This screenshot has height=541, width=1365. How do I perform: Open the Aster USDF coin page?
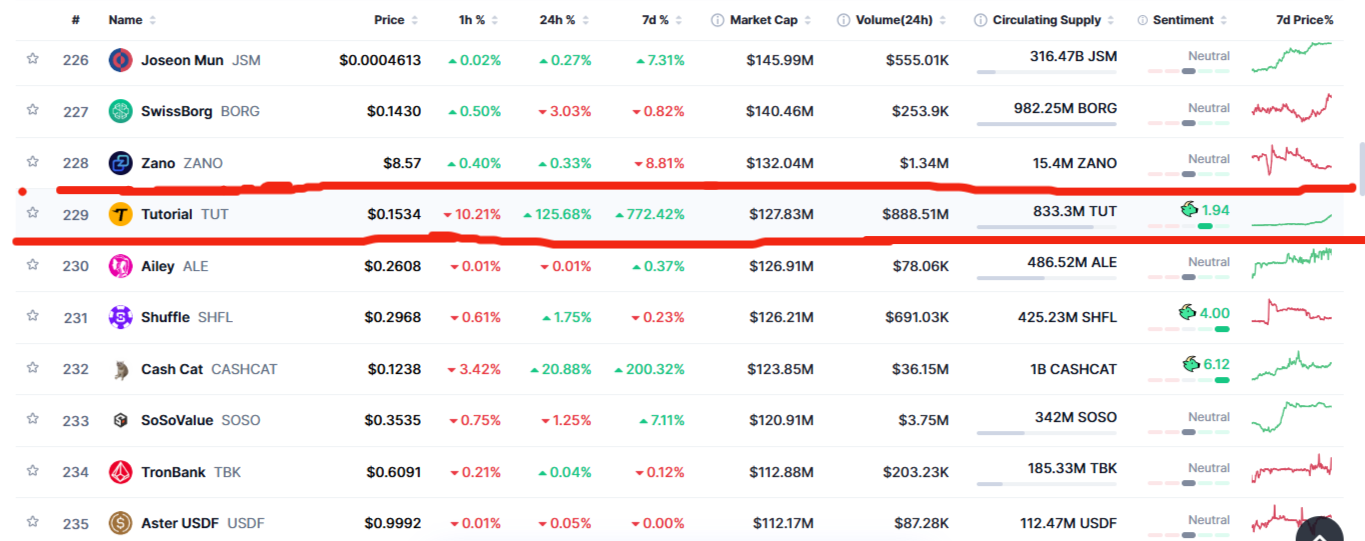click(x=180, y=523)
